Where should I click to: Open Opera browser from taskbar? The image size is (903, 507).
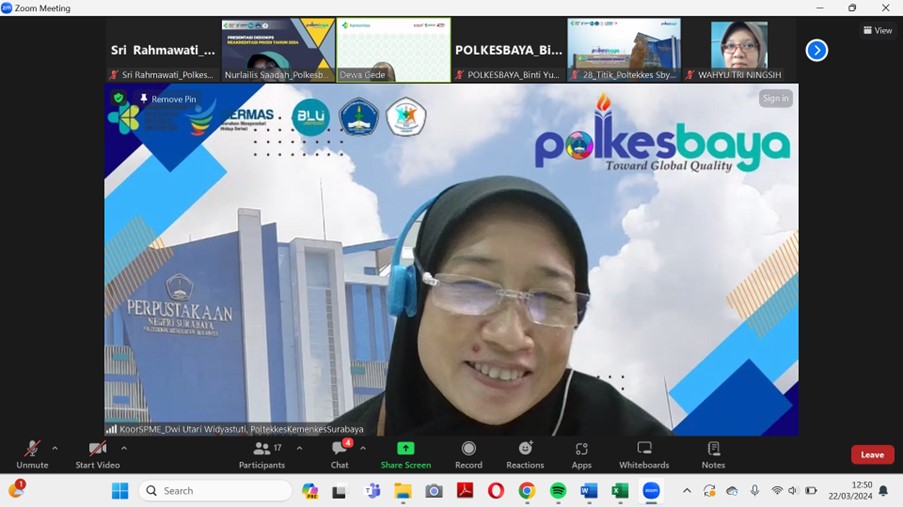tap(496, 491)
